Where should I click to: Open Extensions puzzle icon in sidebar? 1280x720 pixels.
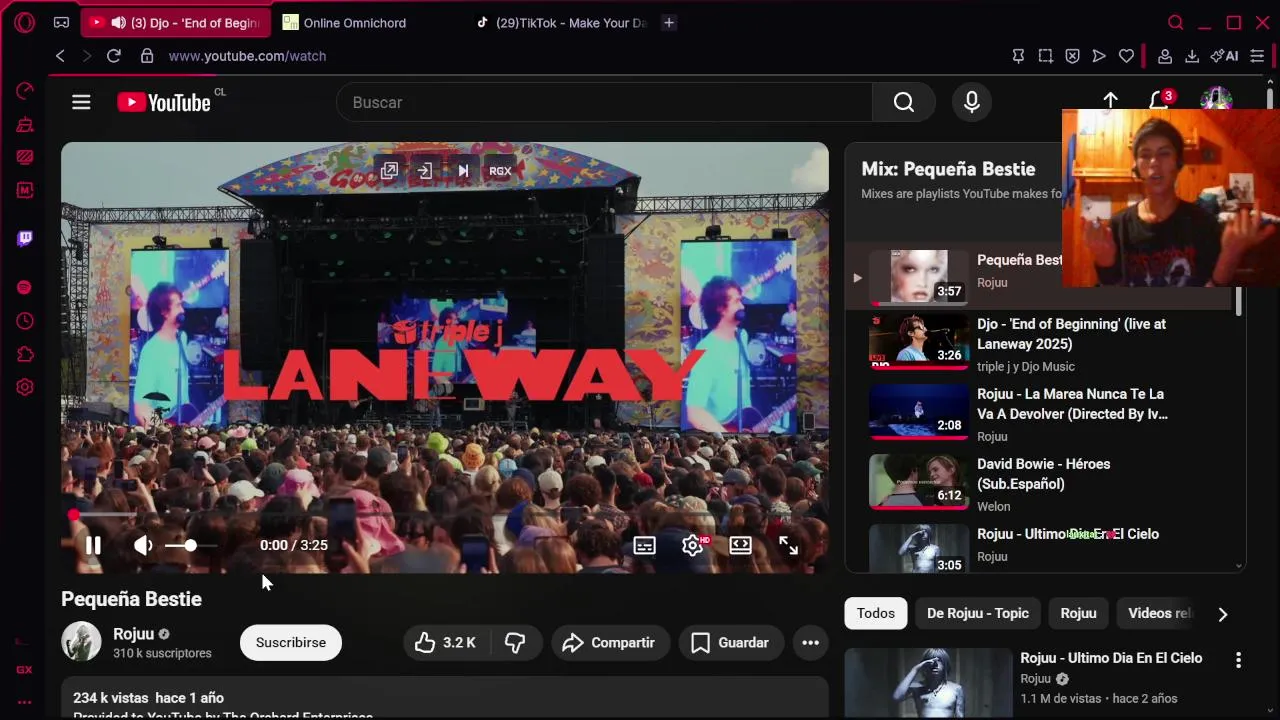point(25,354)
